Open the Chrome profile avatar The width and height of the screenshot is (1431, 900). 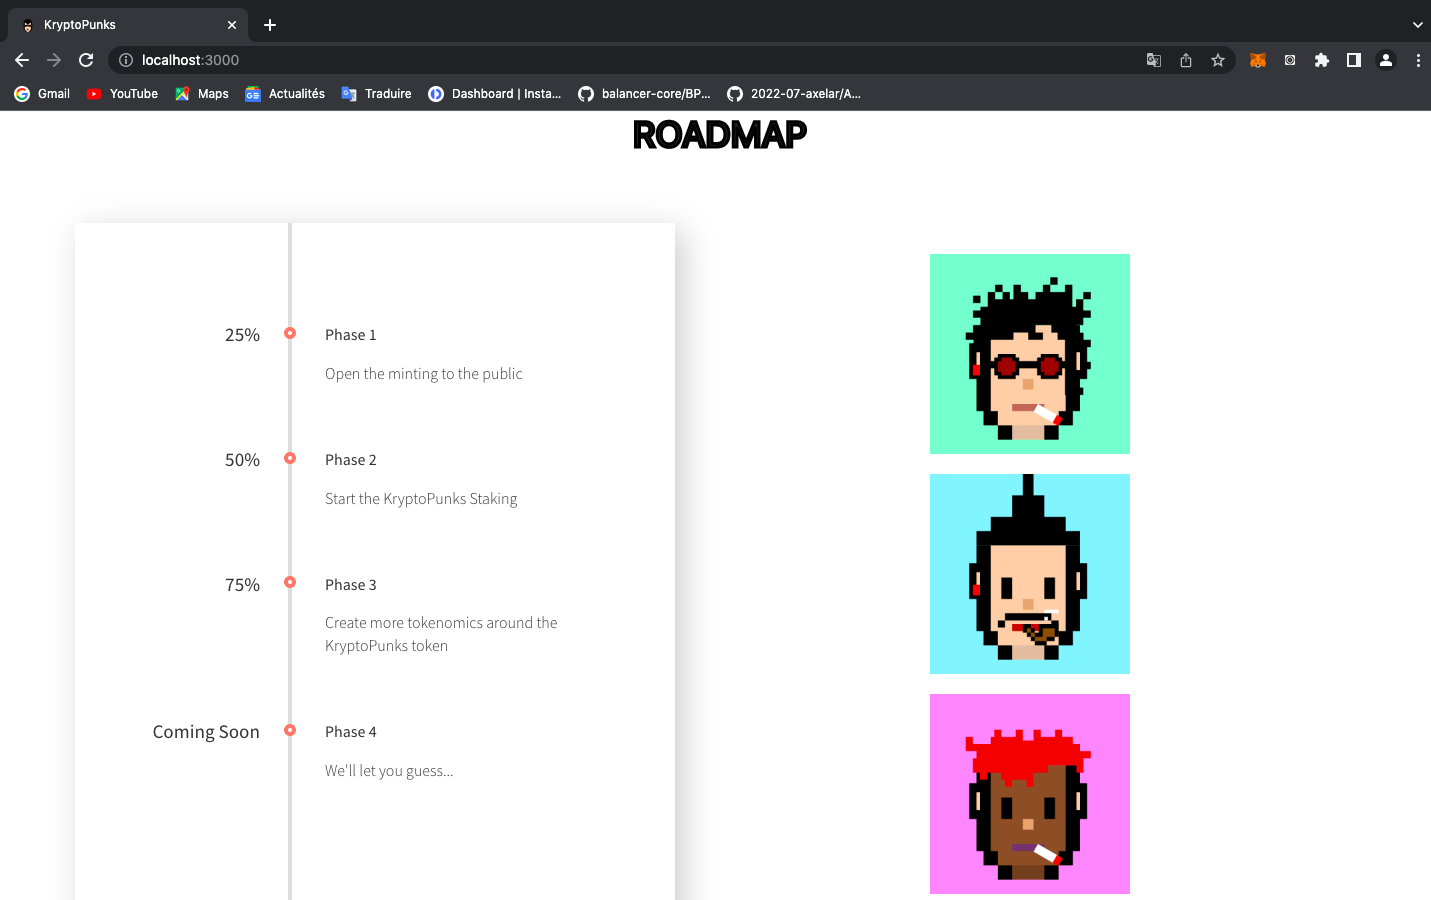point(1386,60)
